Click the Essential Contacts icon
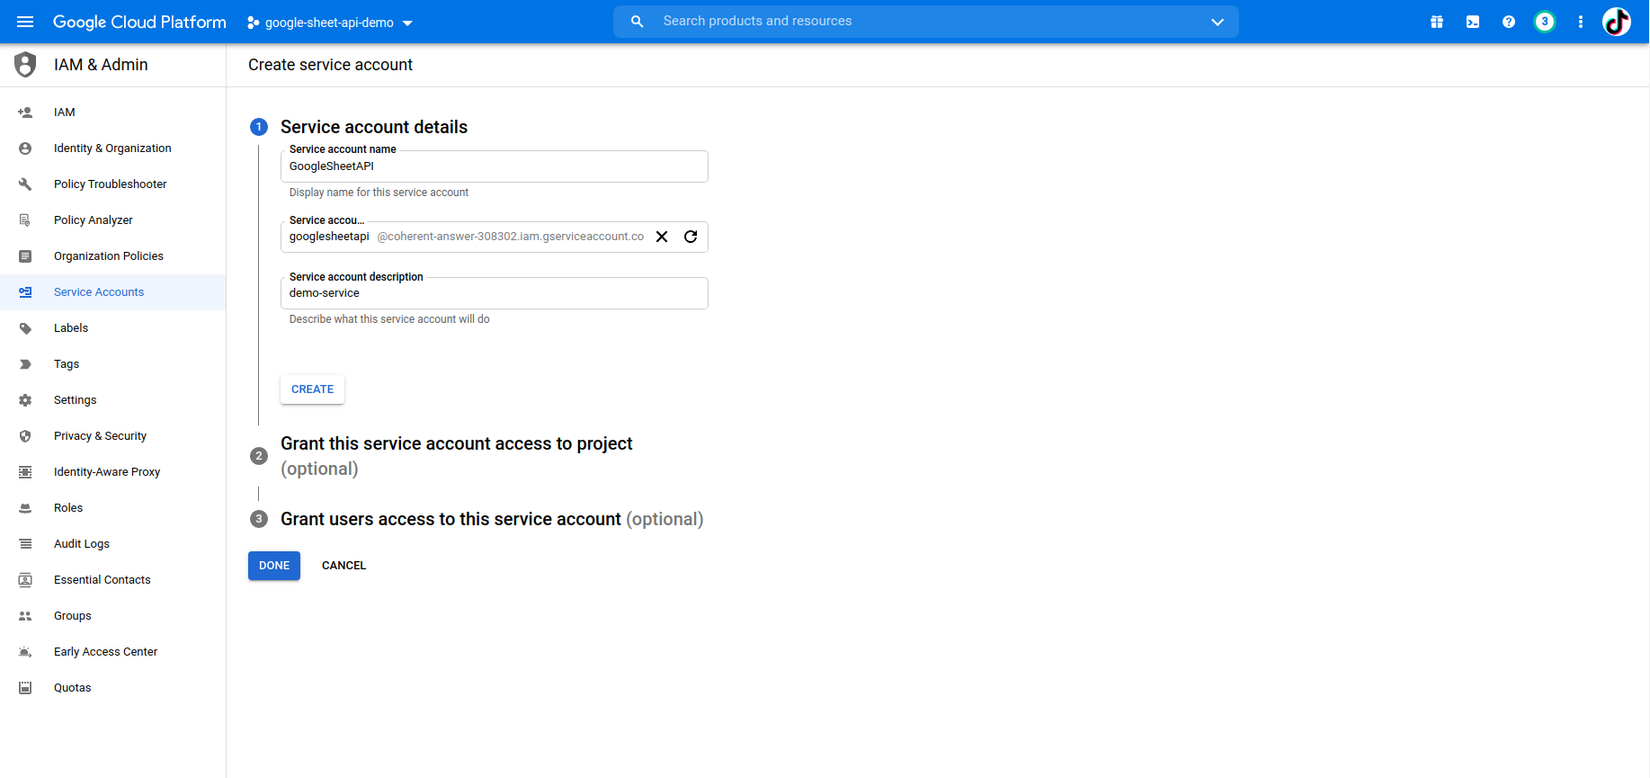This screenshot has height=778, width=1650. (25, 580)
